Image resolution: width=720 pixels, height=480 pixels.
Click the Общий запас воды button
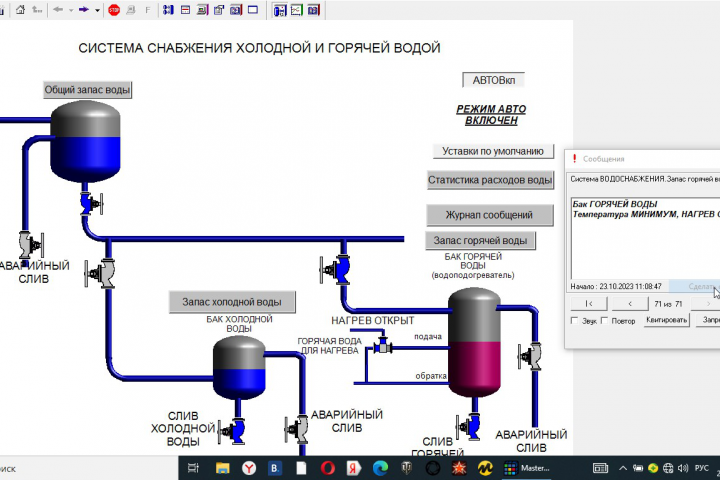click(87, 90)
